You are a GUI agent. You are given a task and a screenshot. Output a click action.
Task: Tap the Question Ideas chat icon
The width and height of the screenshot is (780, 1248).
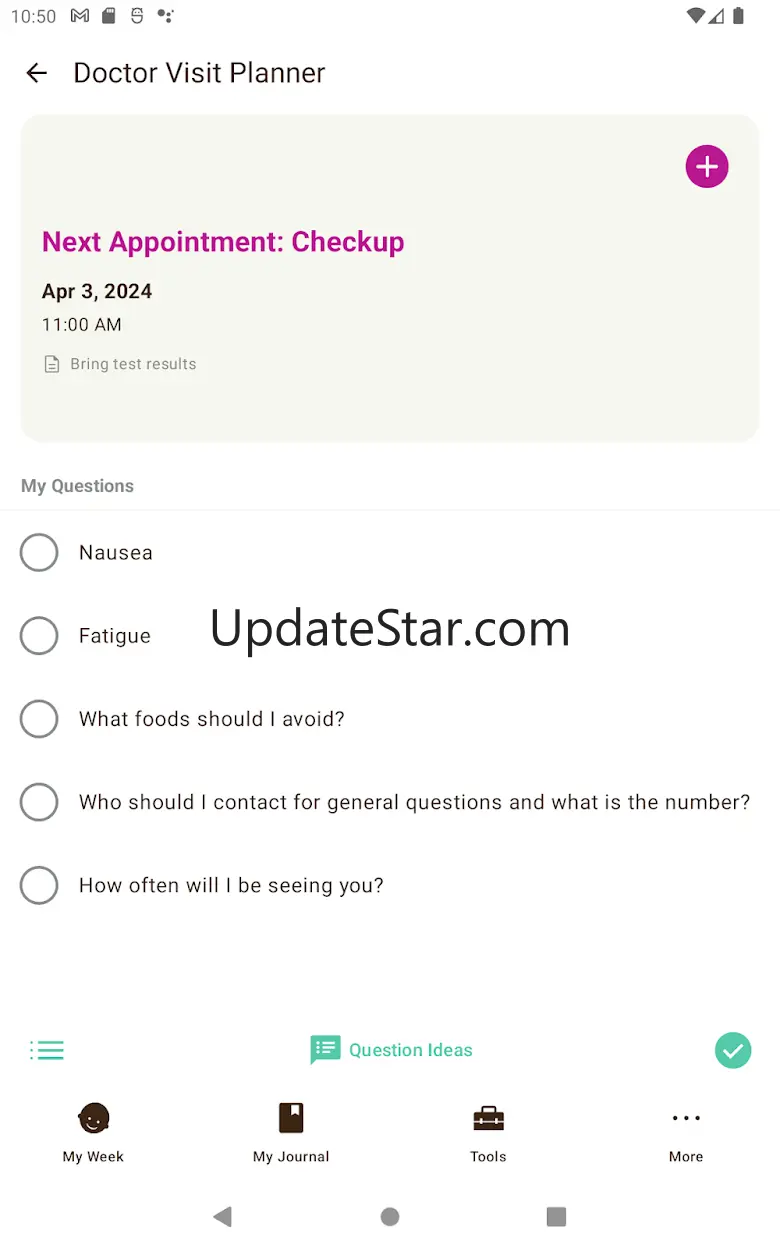click(x=325, y=1050)
